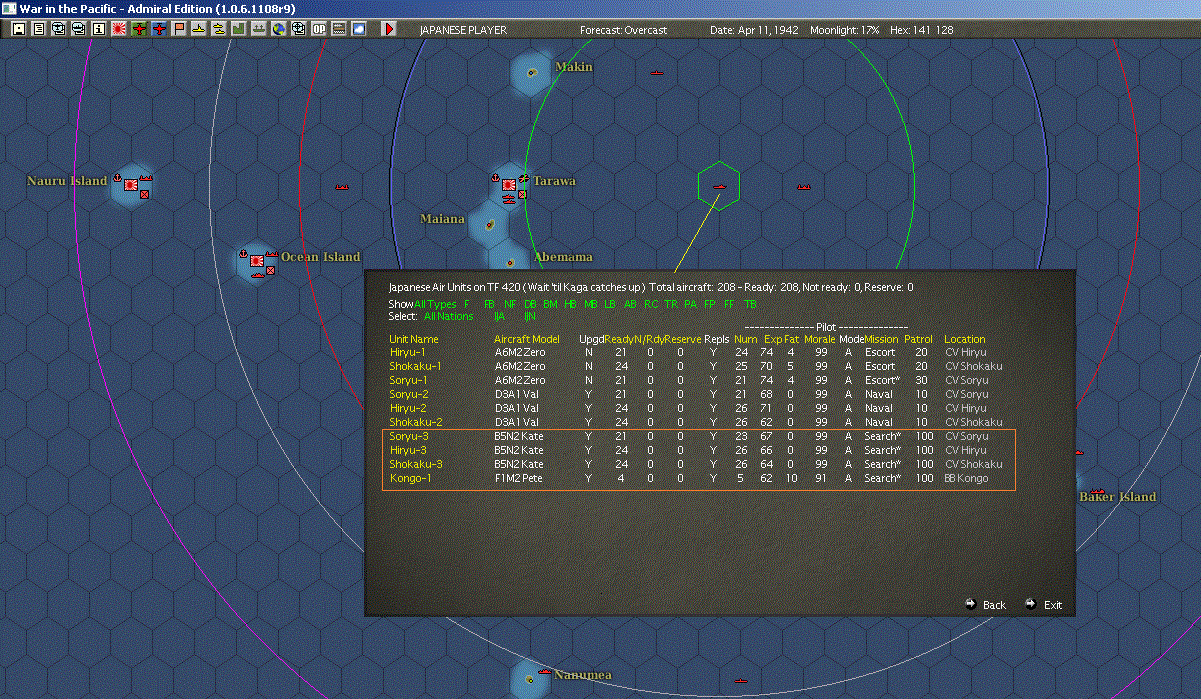Filter by F fighter type
This screenshot has width=1201, height=699.
pyautogui.click(x=467, y=304)
